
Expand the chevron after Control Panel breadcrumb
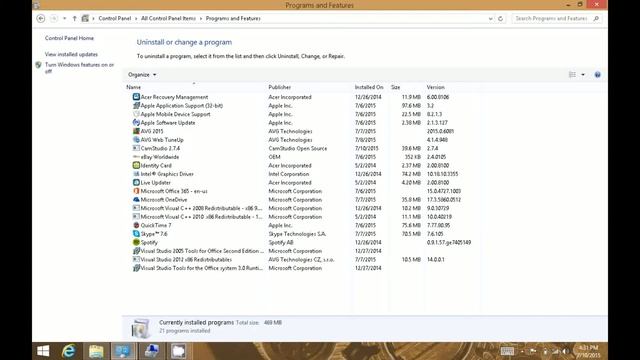click(x=136, y=18)
